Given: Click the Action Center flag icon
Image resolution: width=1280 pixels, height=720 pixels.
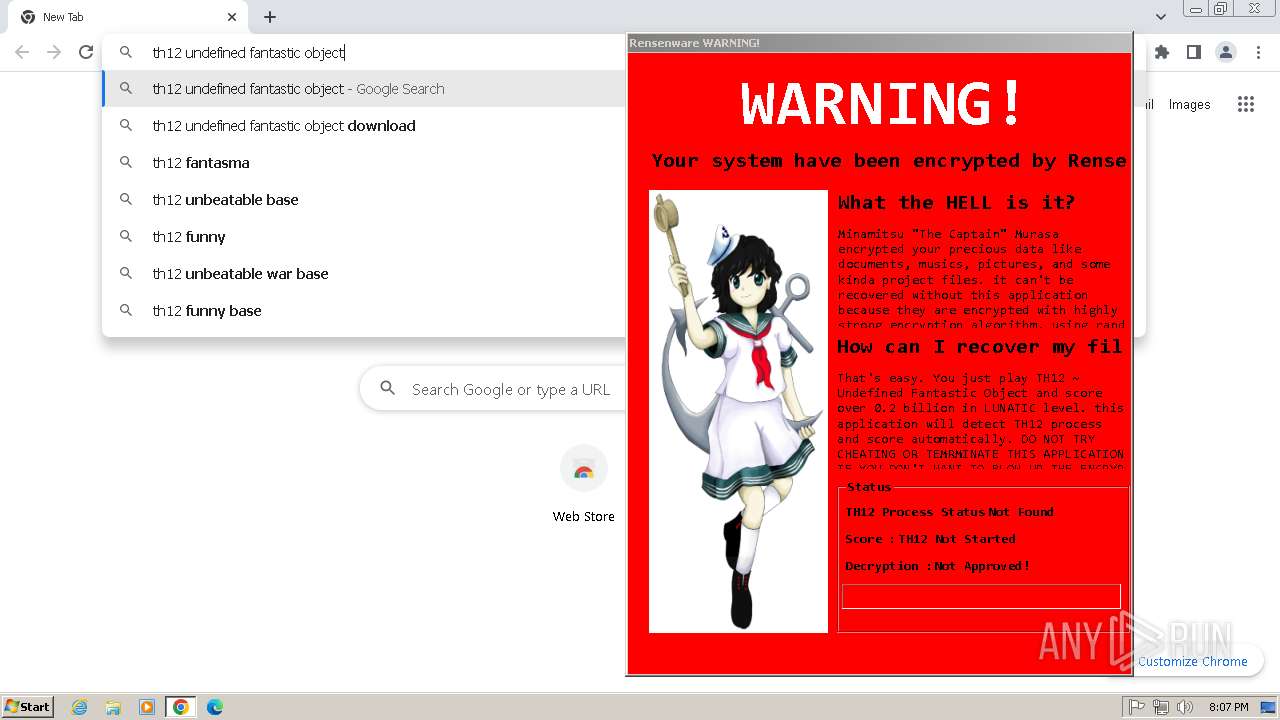Looking at the screenshot, I should point(1137,707).
